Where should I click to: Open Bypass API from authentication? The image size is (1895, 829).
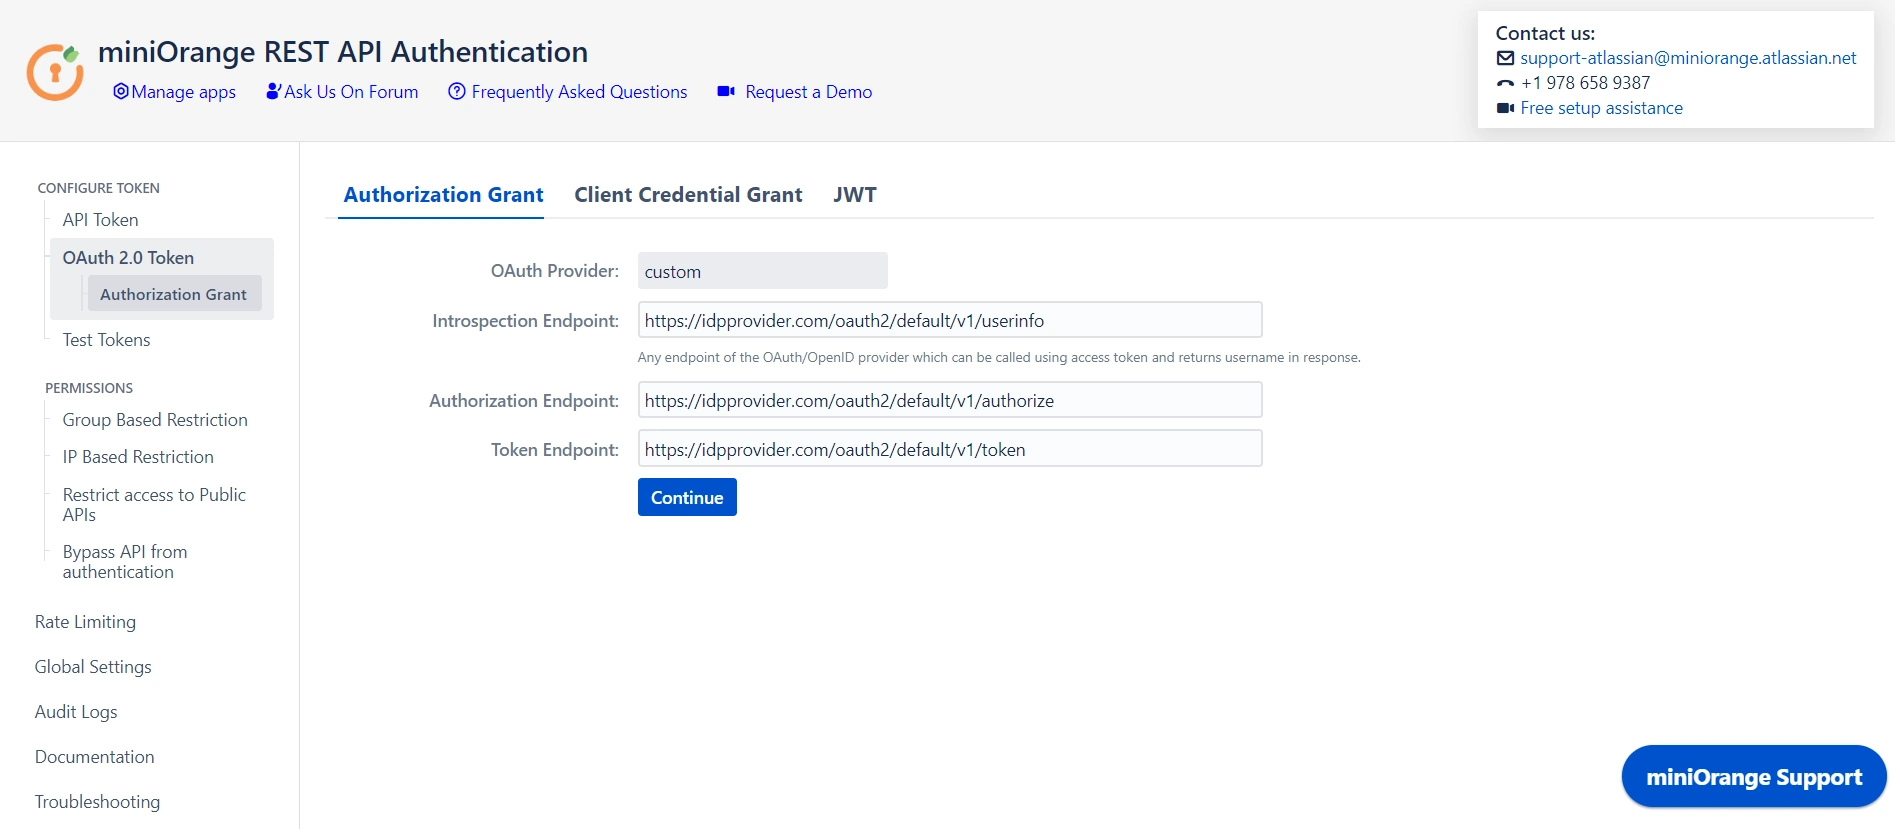125,562
